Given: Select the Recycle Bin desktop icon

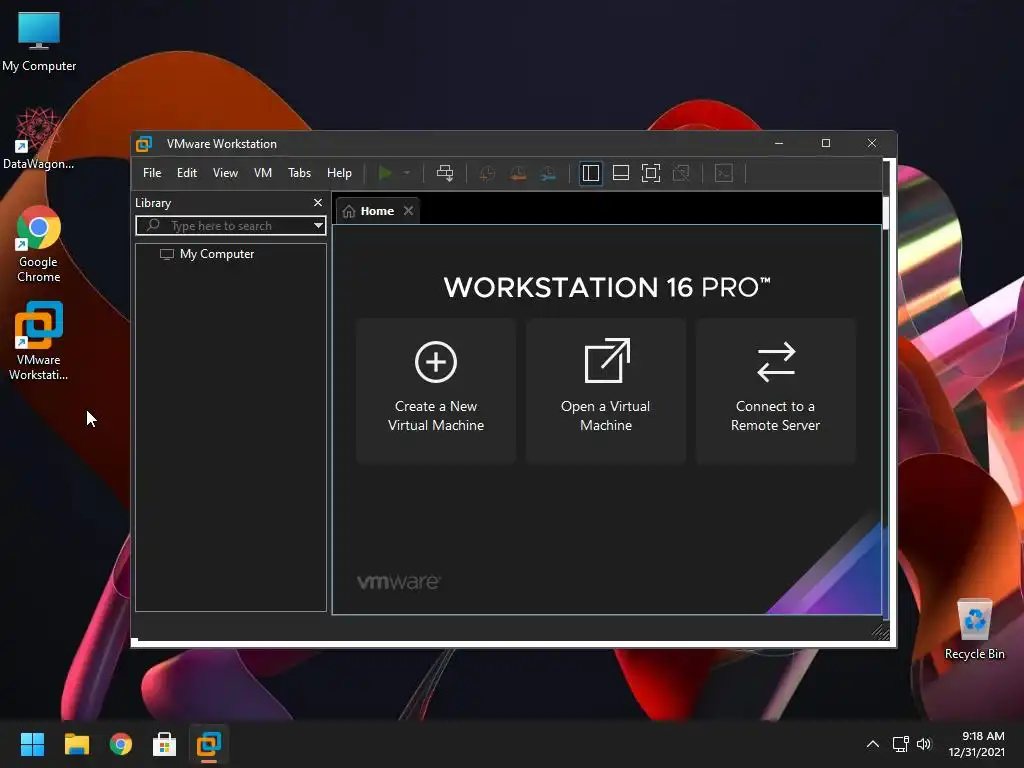Looking at the screenshot, I should click(x=974, y=630).
